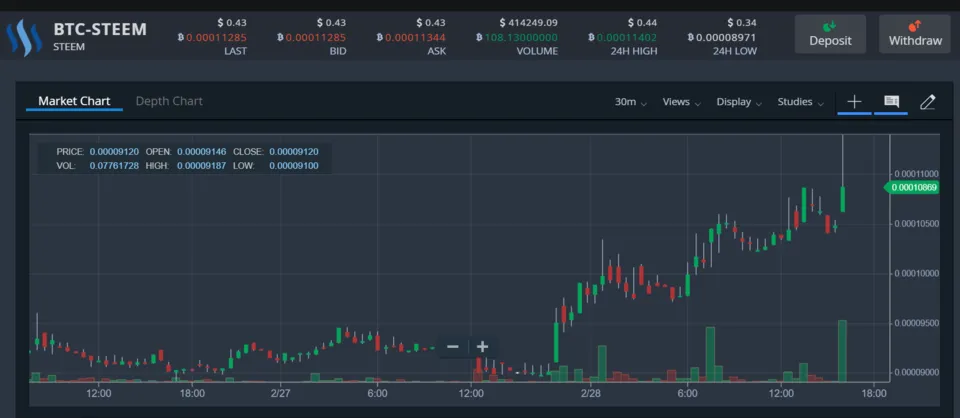Click the HIGH value 0.00009187
Viewport: 960px width, 418px height.
(201, 165)
